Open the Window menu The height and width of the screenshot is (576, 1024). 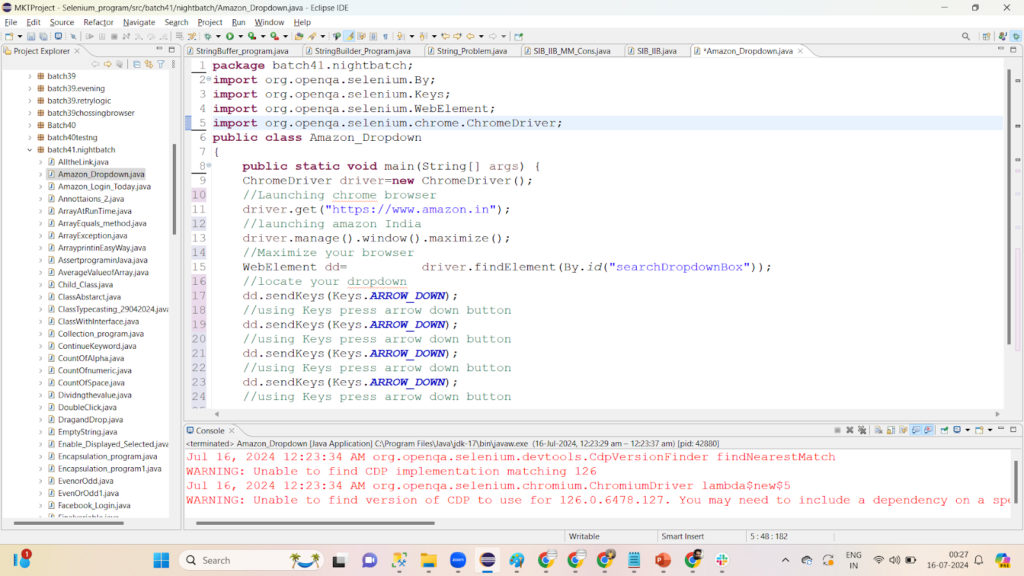[x=269, y=22]
